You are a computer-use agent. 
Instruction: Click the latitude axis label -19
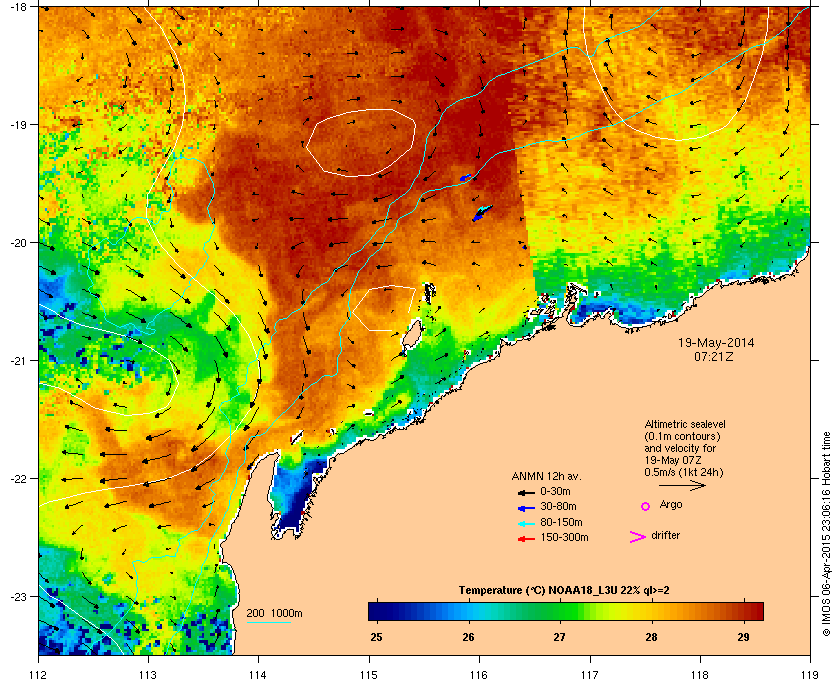pyautogui.click(x=17, y=125)
